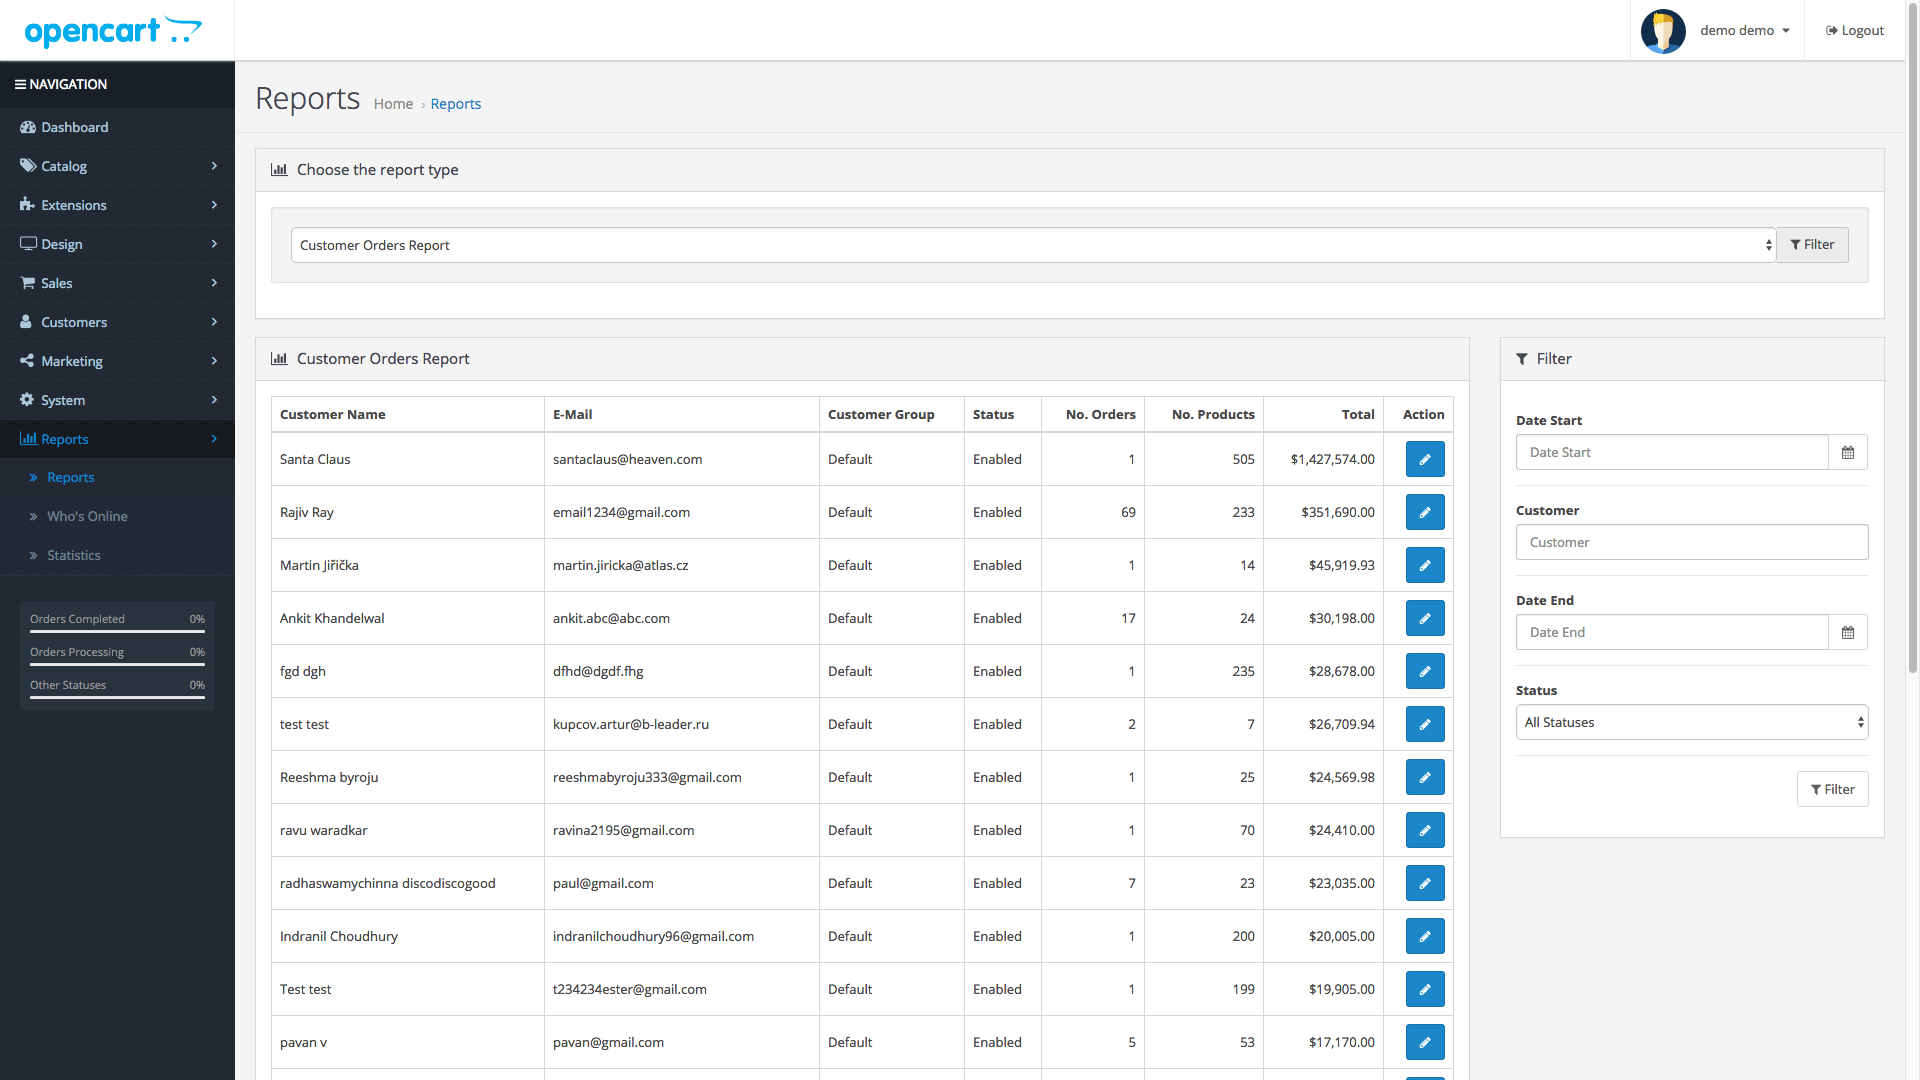1920x1080 pixels.
Task: Click the Customer filter input
Action: [1692, 542]
